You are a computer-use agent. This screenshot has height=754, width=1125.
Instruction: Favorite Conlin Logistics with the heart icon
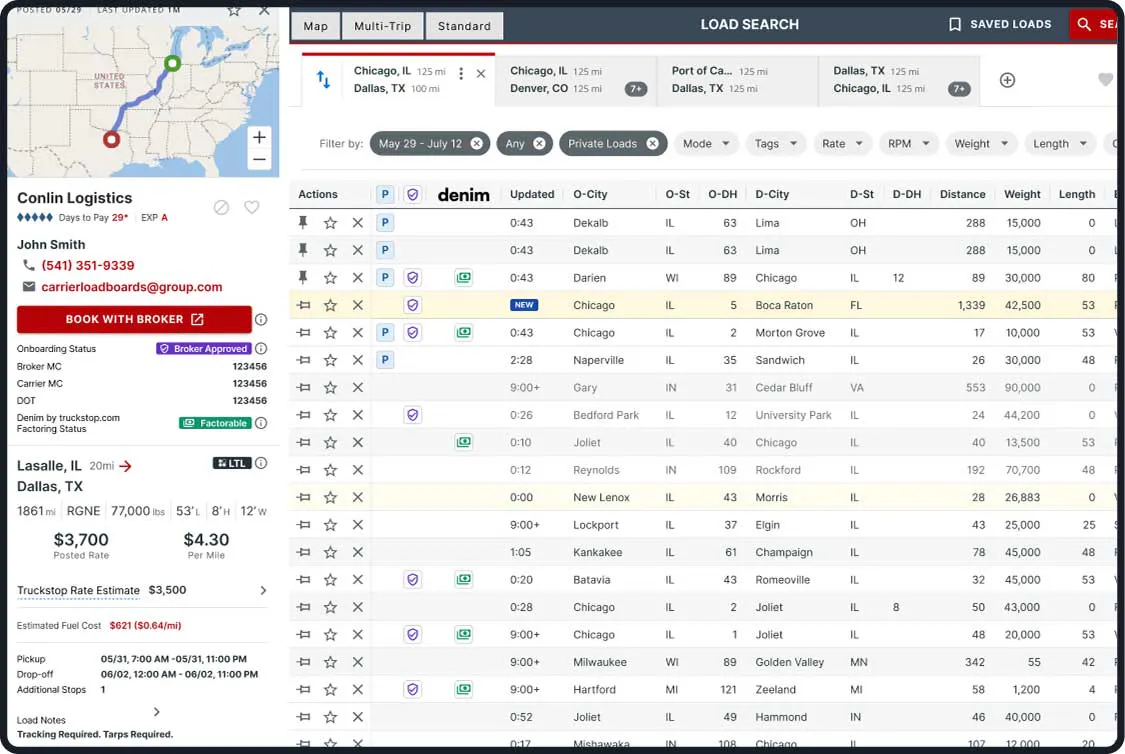pyautogui.click(x=251, y=207)
